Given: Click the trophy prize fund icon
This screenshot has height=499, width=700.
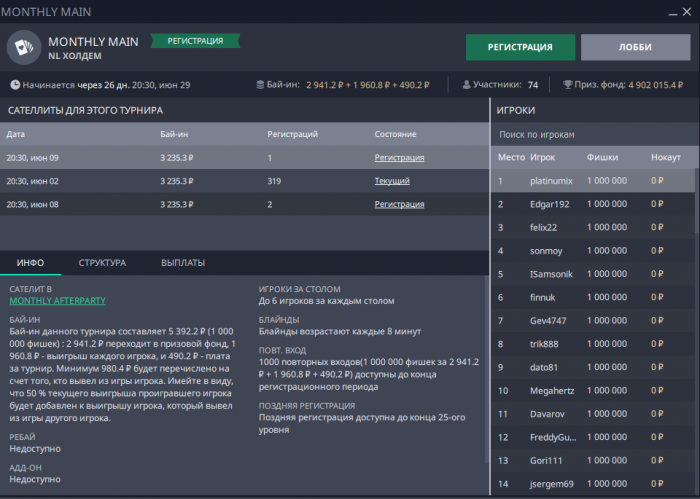Looking at the screenshot, I should tap(567, 85).
